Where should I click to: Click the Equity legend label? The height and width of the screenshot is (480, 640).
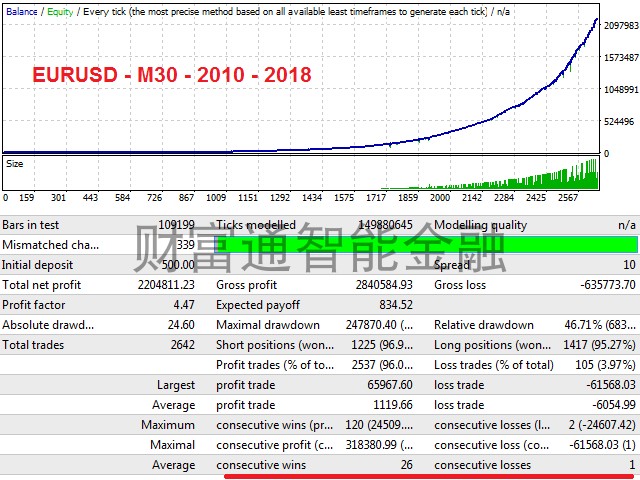pos(60,11)
